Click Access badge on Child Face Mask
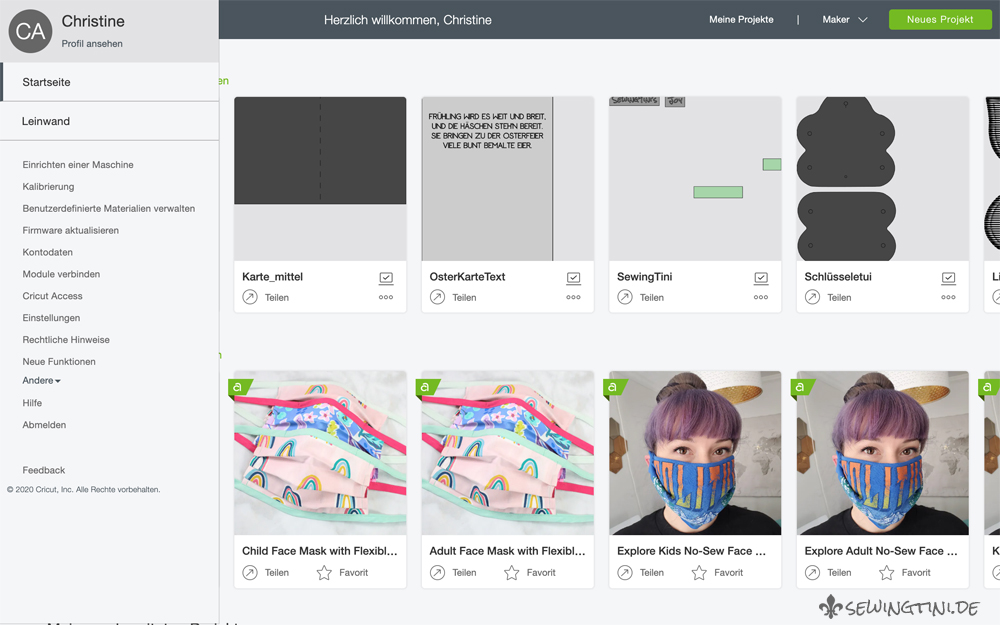This screenshot has width=1000, height=625. [x=239, y=388]
